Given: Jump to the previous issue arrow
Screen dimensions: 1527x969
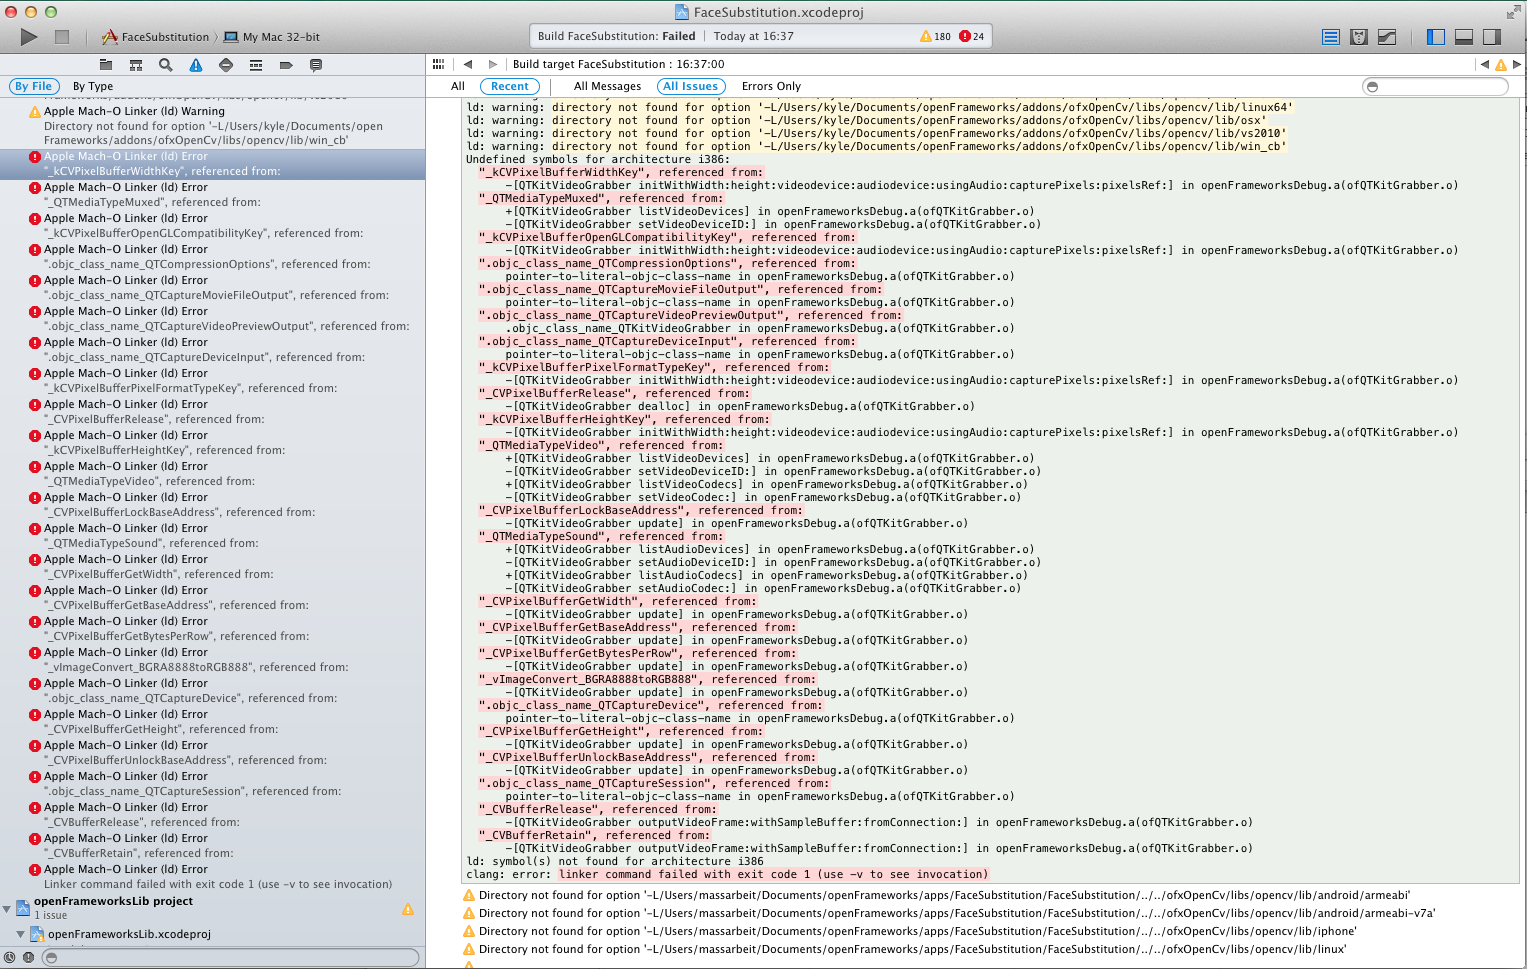Looking at the screenshot, I should [1484, 64].
